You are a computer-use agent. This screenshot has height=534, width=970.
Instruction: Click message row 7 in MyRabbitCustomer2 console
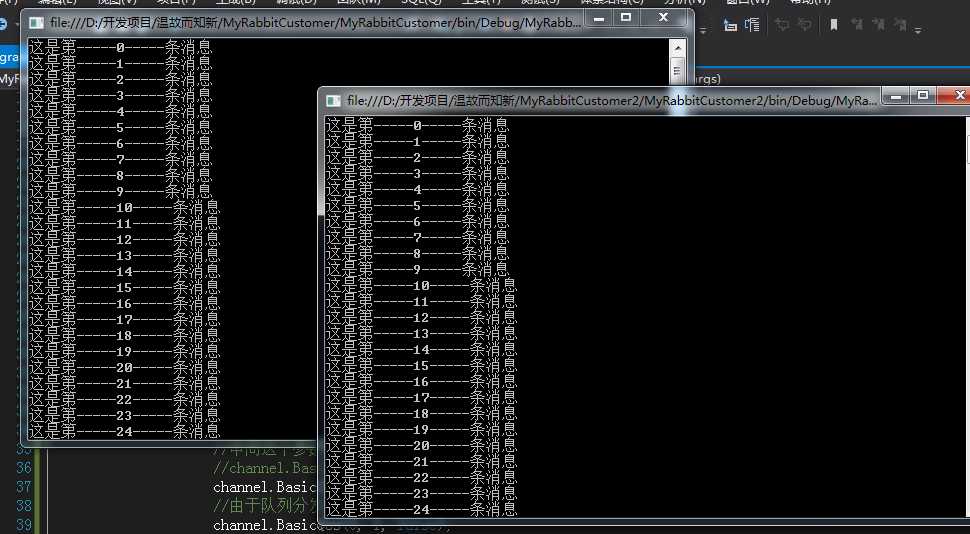coord(417,237)
